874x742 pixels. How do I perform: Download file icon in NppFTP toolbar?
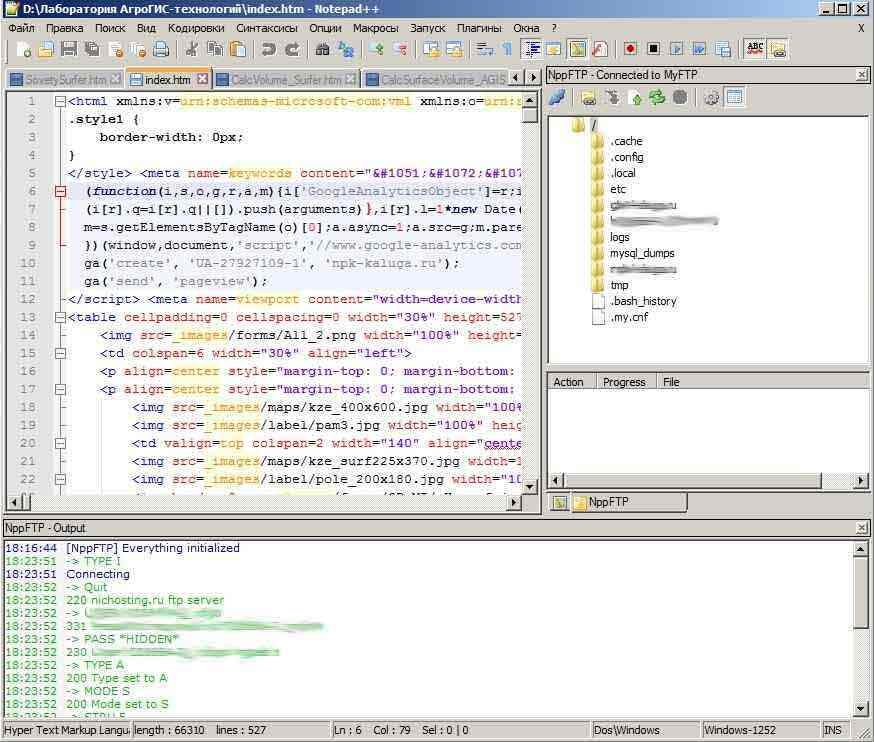[x=613, y=98]
